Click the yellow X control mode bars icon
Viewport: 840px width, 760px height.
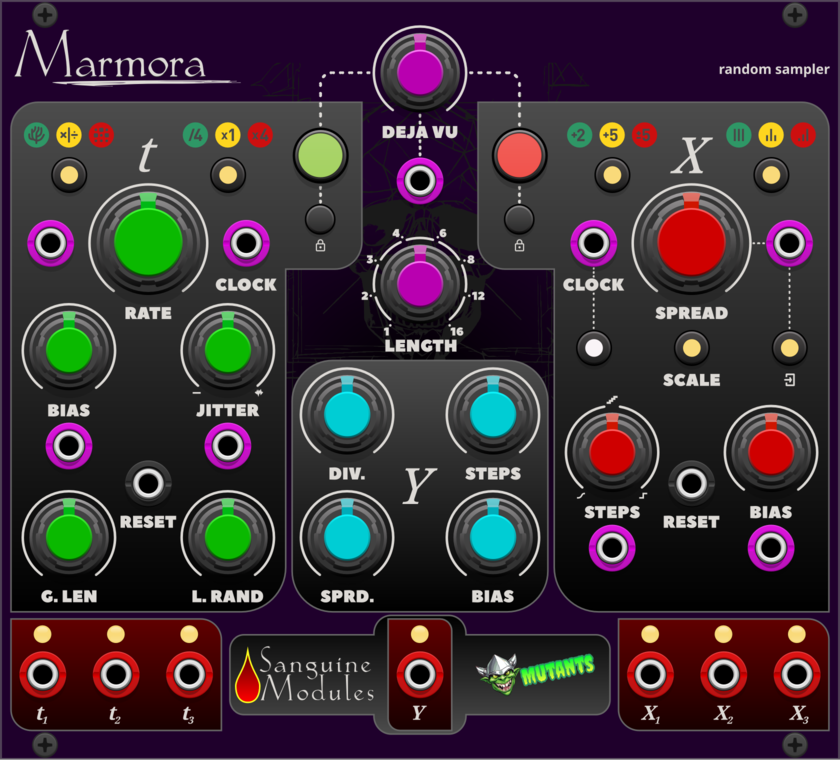771,135
